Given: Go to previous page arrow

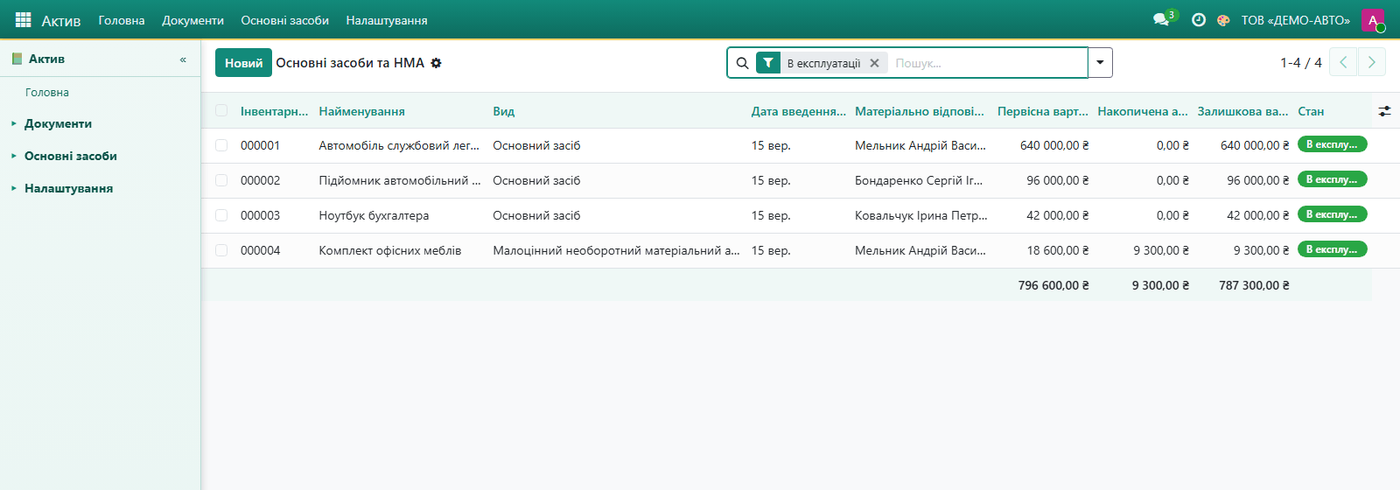Looking at the screenshot, I should pos(1344,63).
